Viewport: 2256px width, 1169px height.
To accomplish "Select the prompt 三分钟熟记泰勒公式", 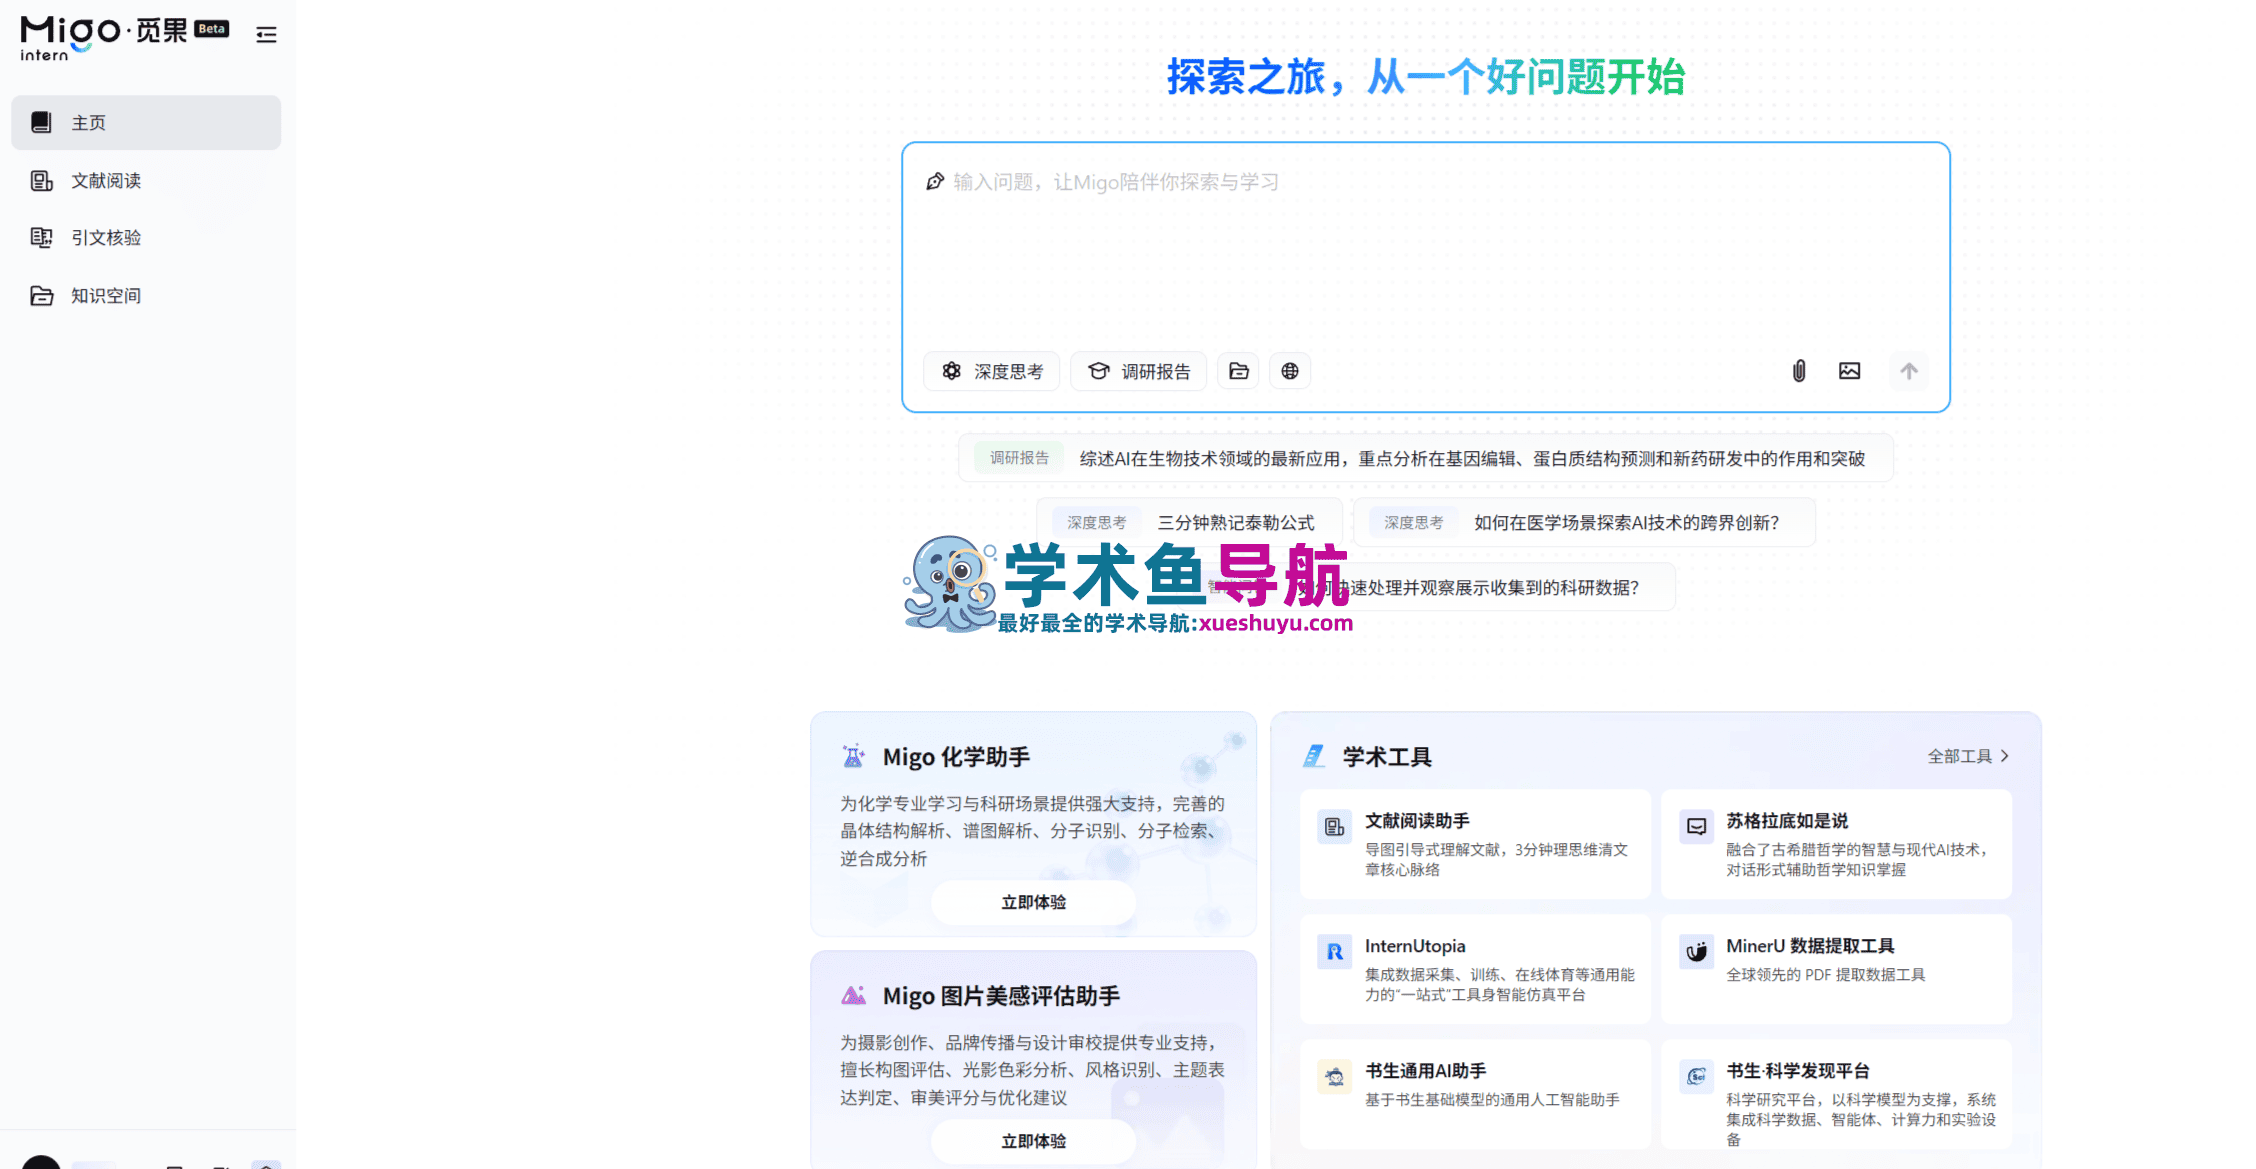I will point(1190,523).
